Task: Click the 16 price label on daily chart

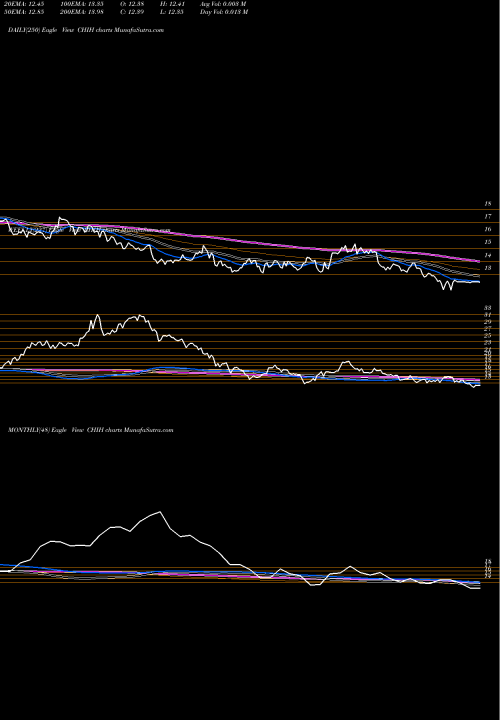Action: click(488, 229)
